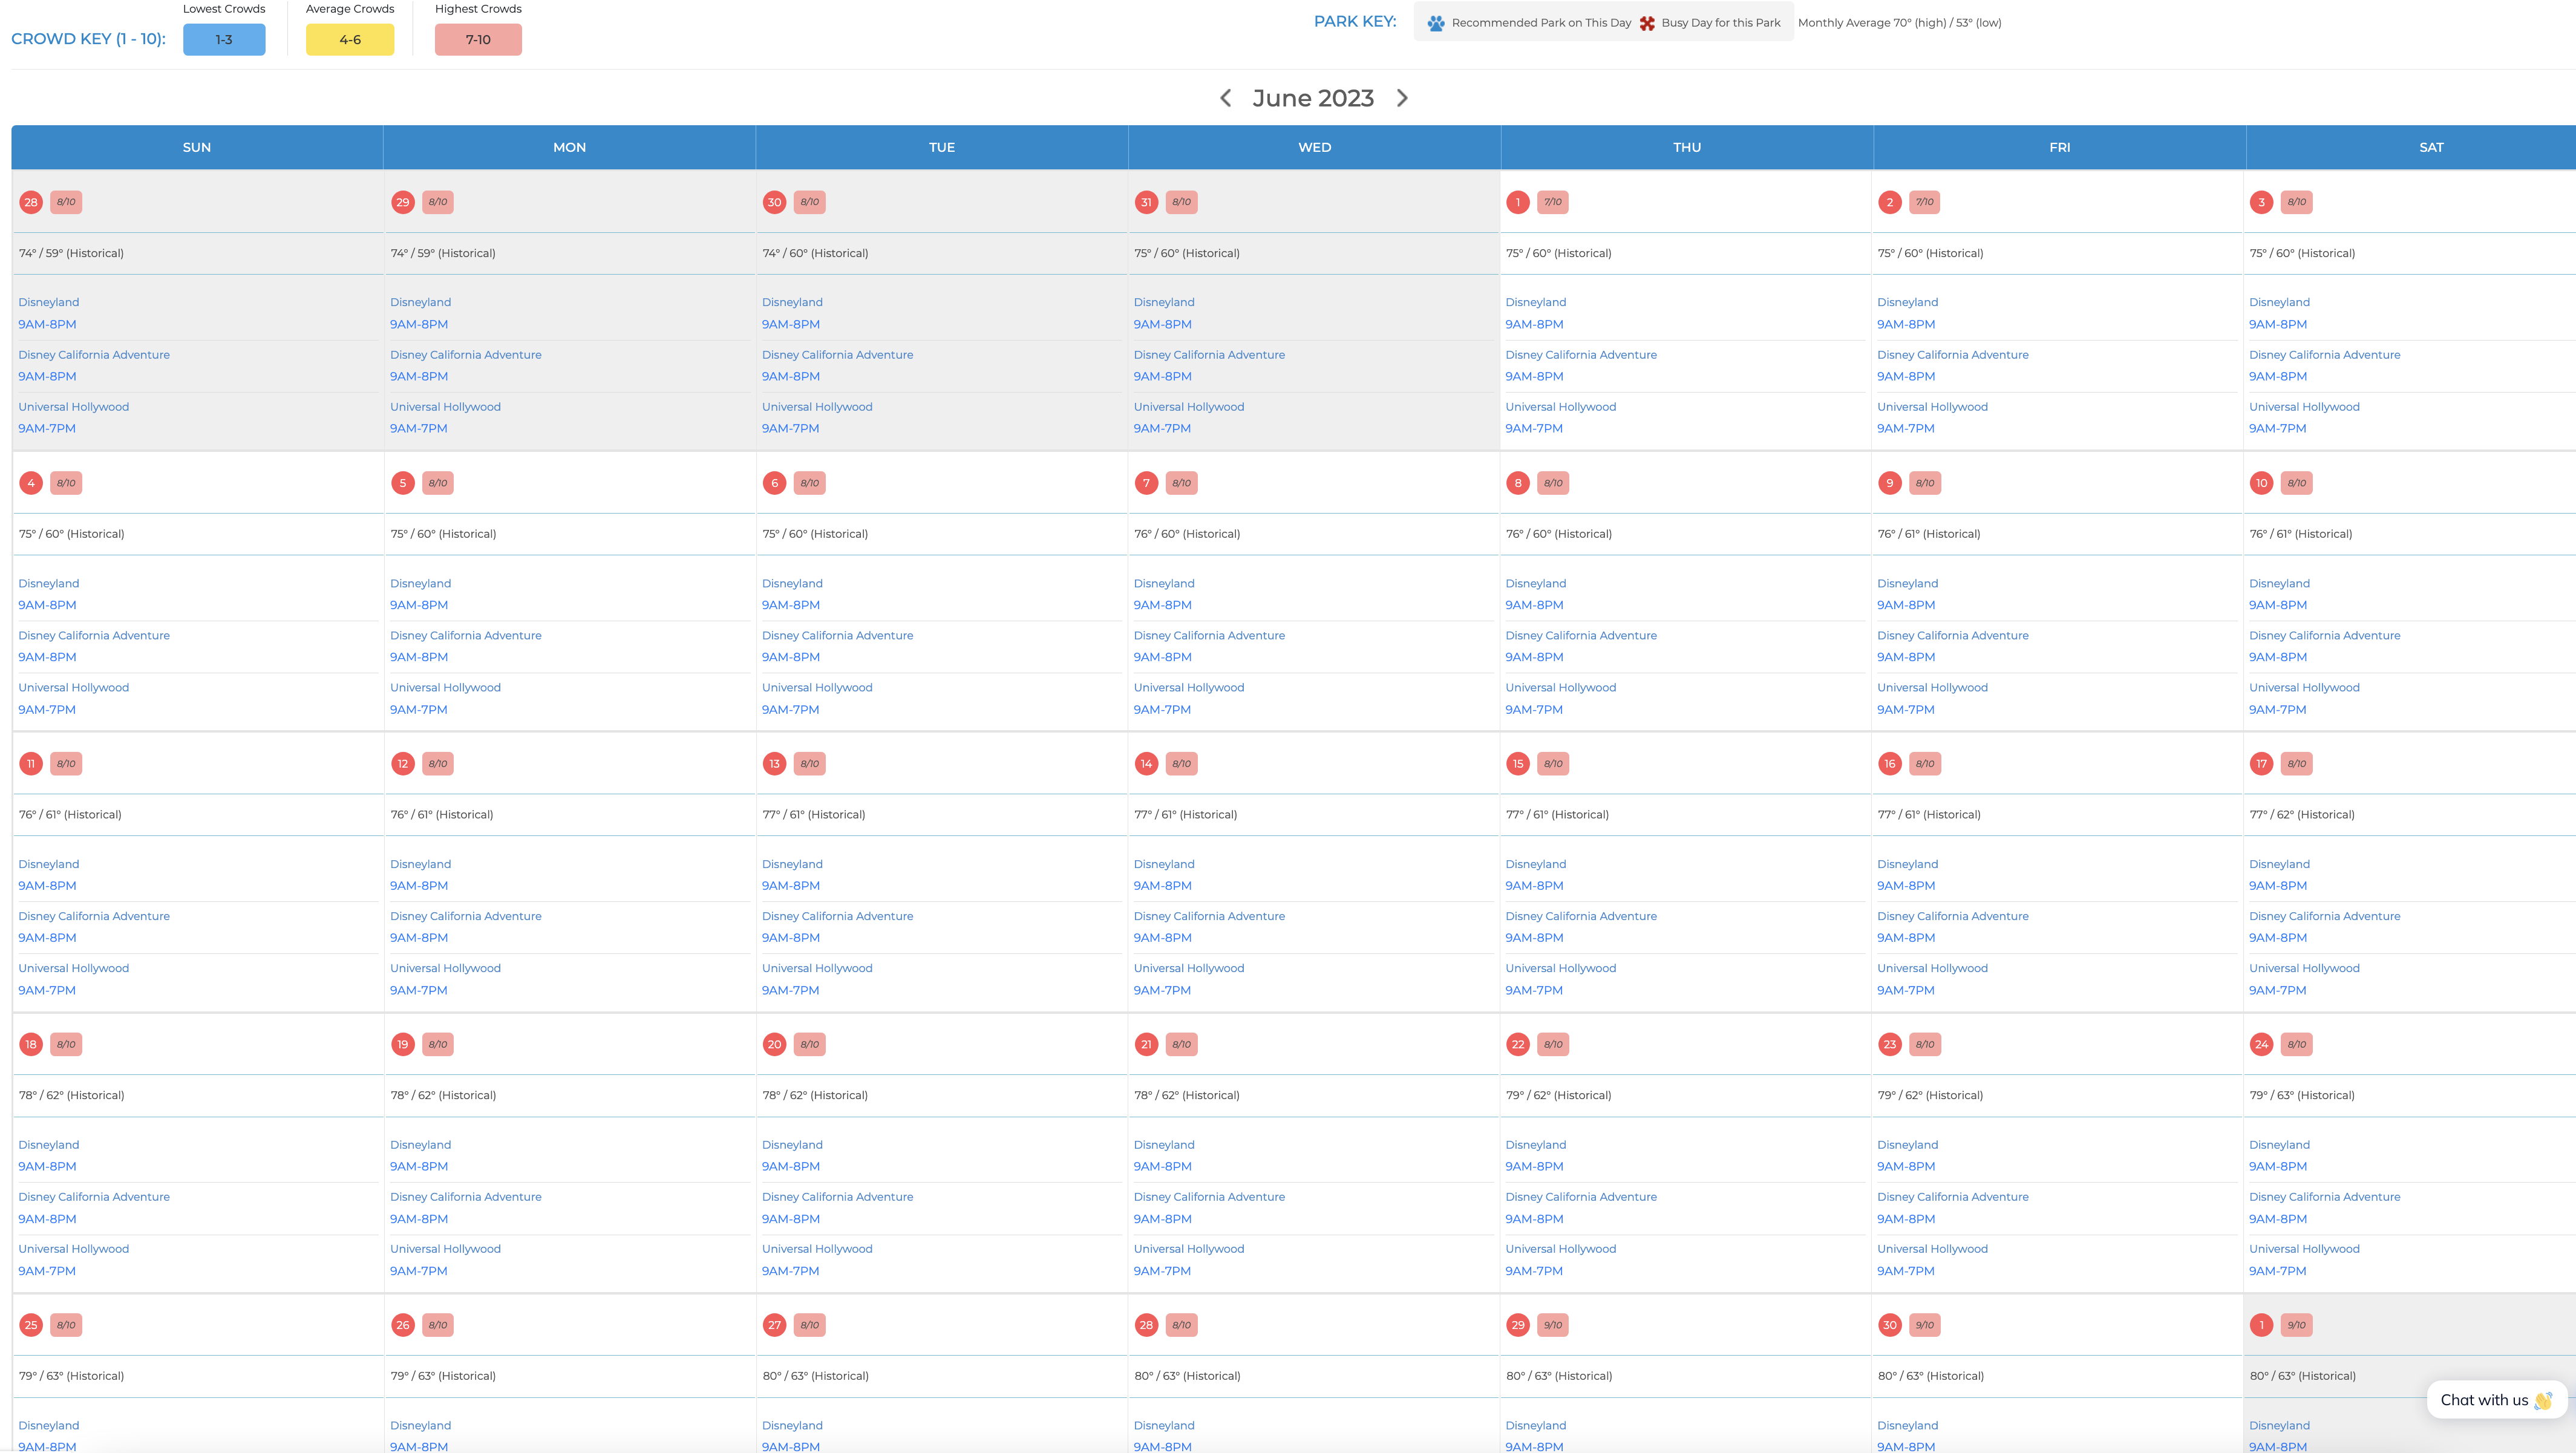Image resolution: width=2576 pixels, height=1453 pixels.
Task: Open Universal Hollywood link on Friday June 23
Action: (x=1932, y=1249)
